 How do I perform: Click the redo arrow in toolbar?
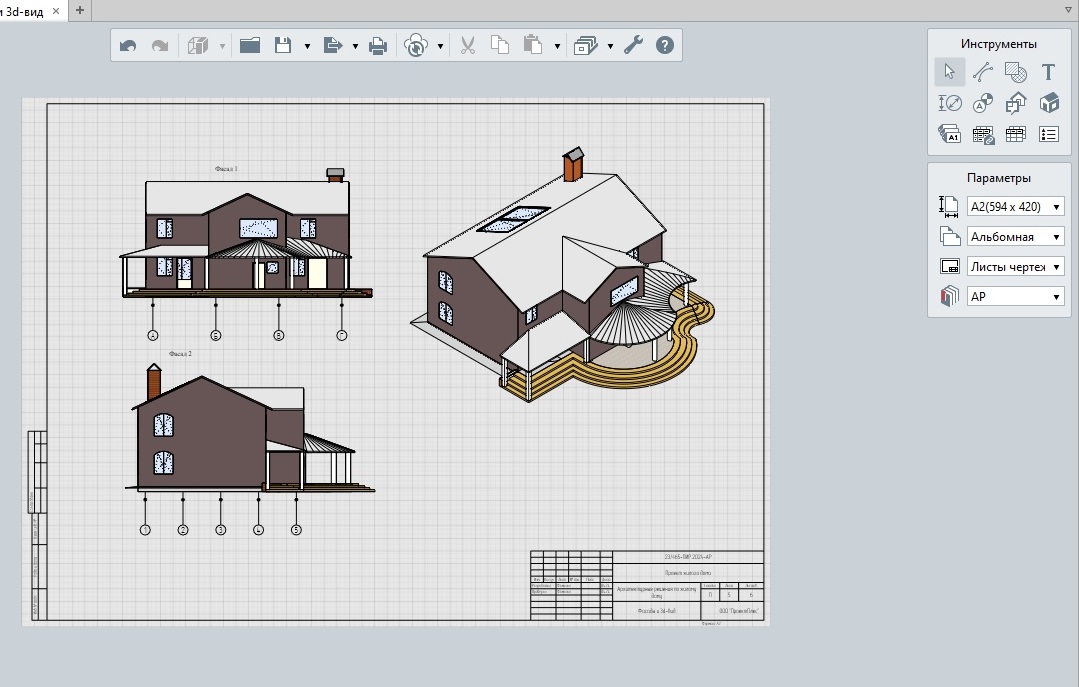[160, 46]
